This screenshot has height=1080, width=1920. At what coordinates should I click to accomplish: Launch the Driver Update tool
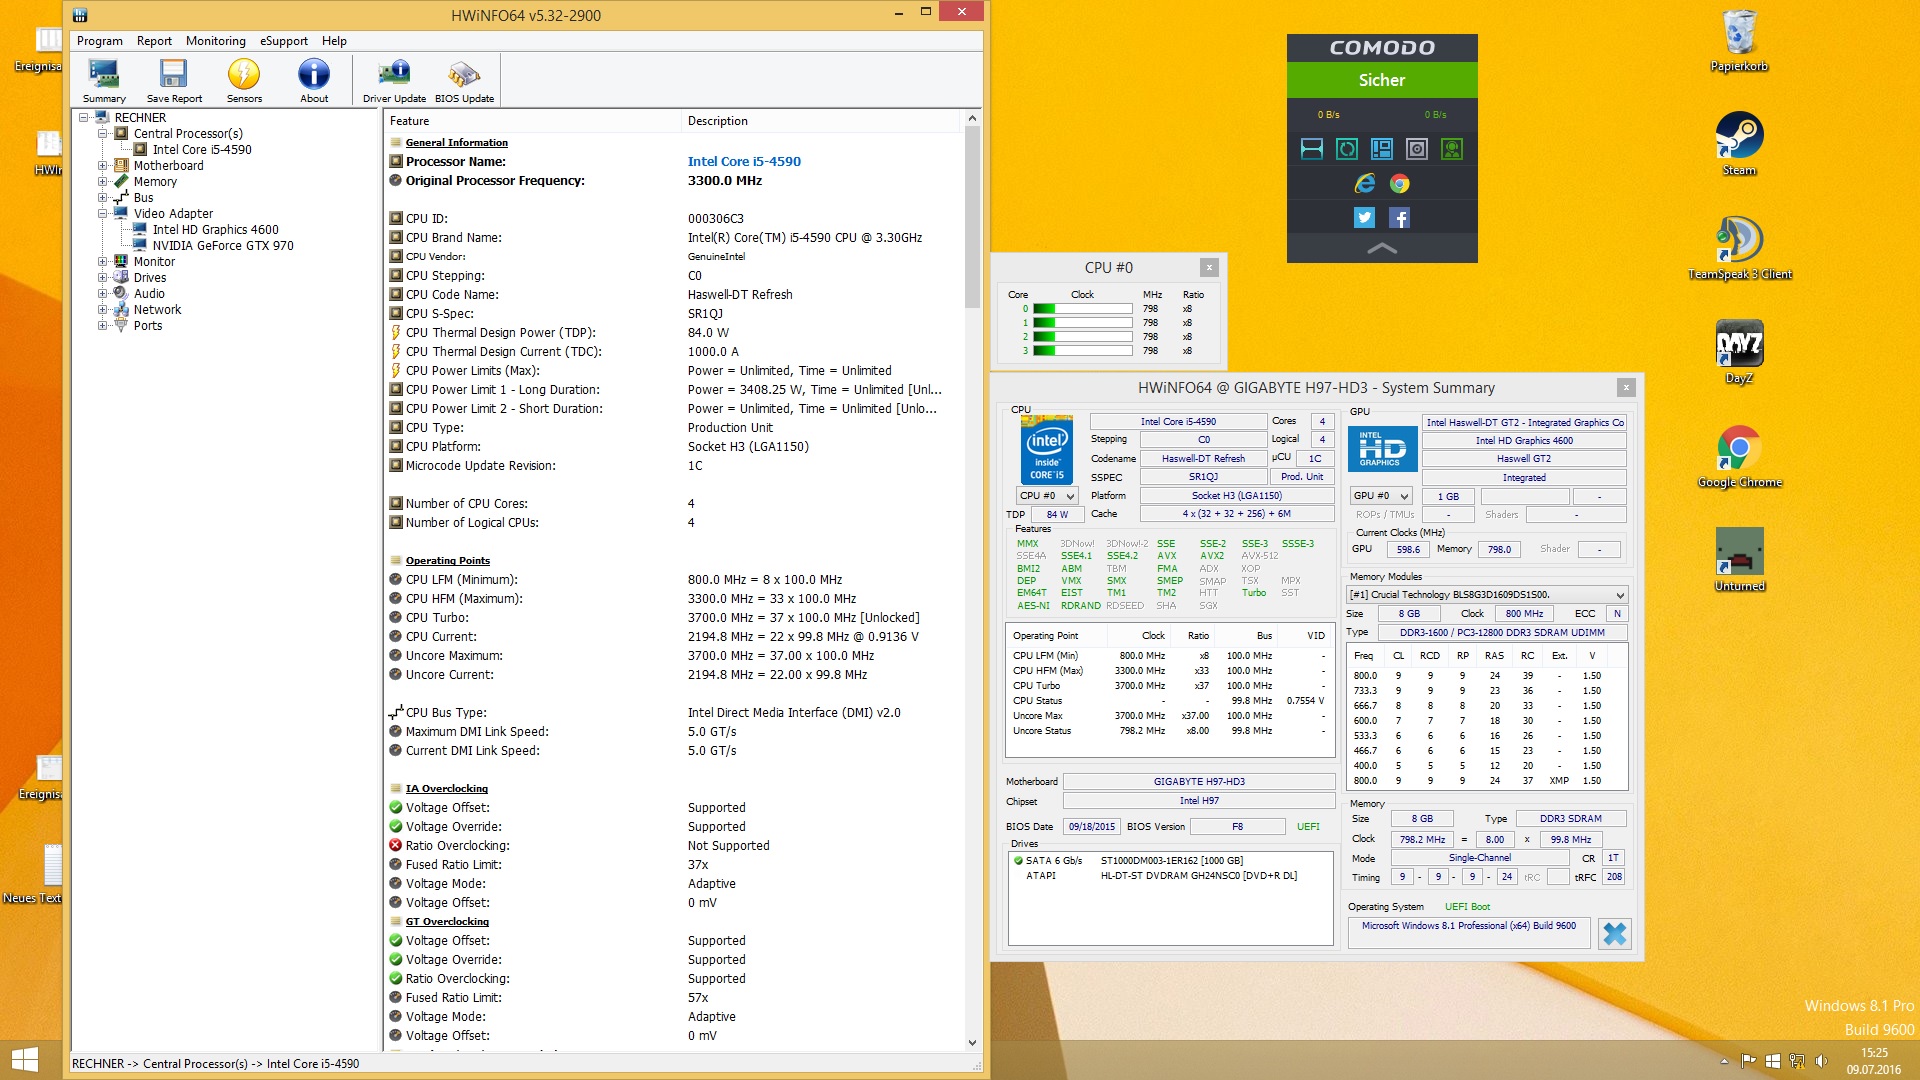(394, 80)
